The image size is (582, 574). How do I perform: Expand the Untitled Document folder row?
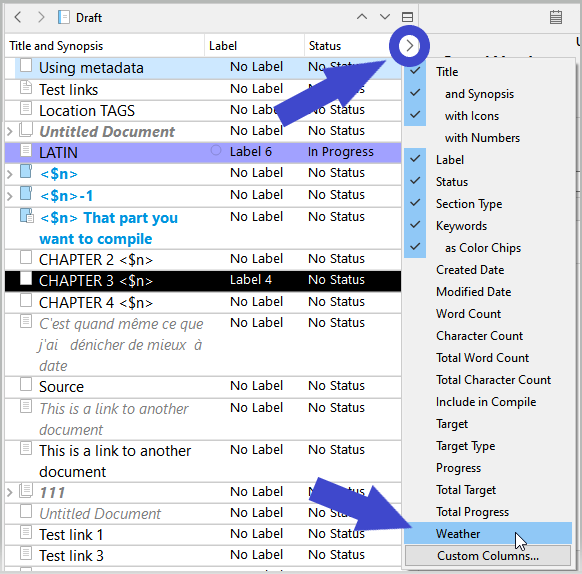tap(10, 131)
